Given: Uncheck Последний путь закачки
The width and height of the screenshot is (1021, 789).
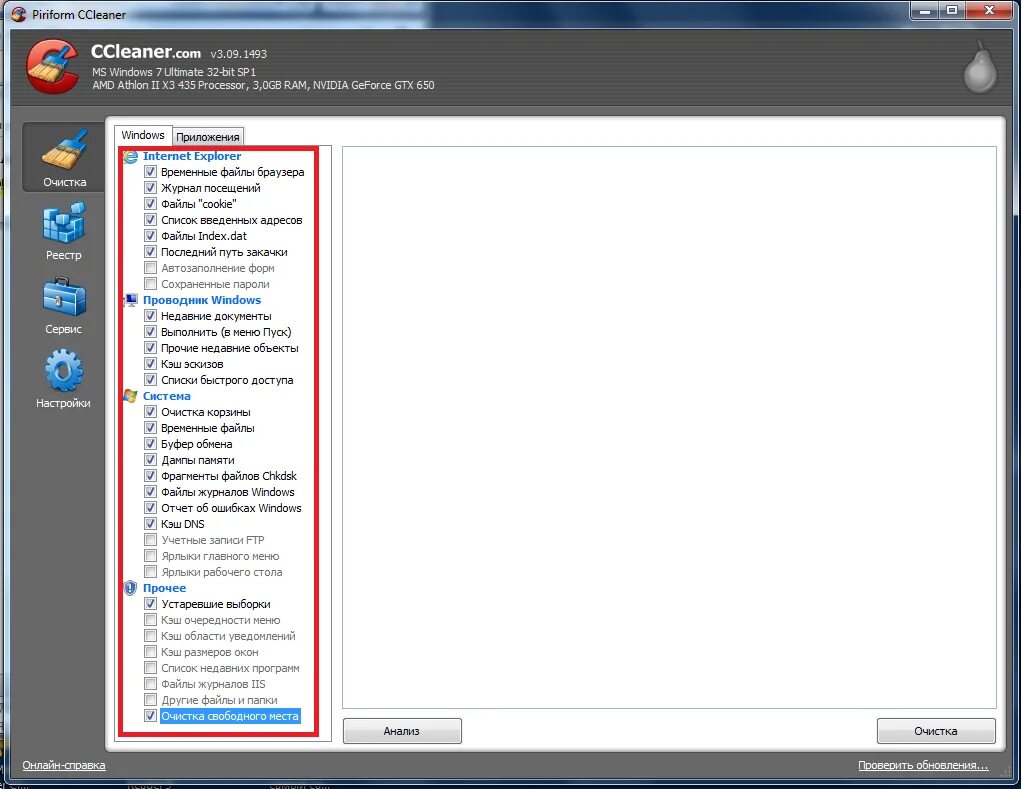Looking at the screenshot, I should tap(150, 252).
